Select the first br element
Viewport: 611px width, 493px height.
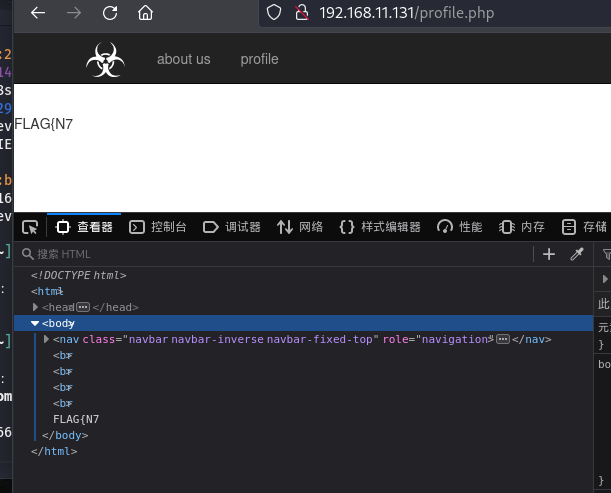click(63, 355)
